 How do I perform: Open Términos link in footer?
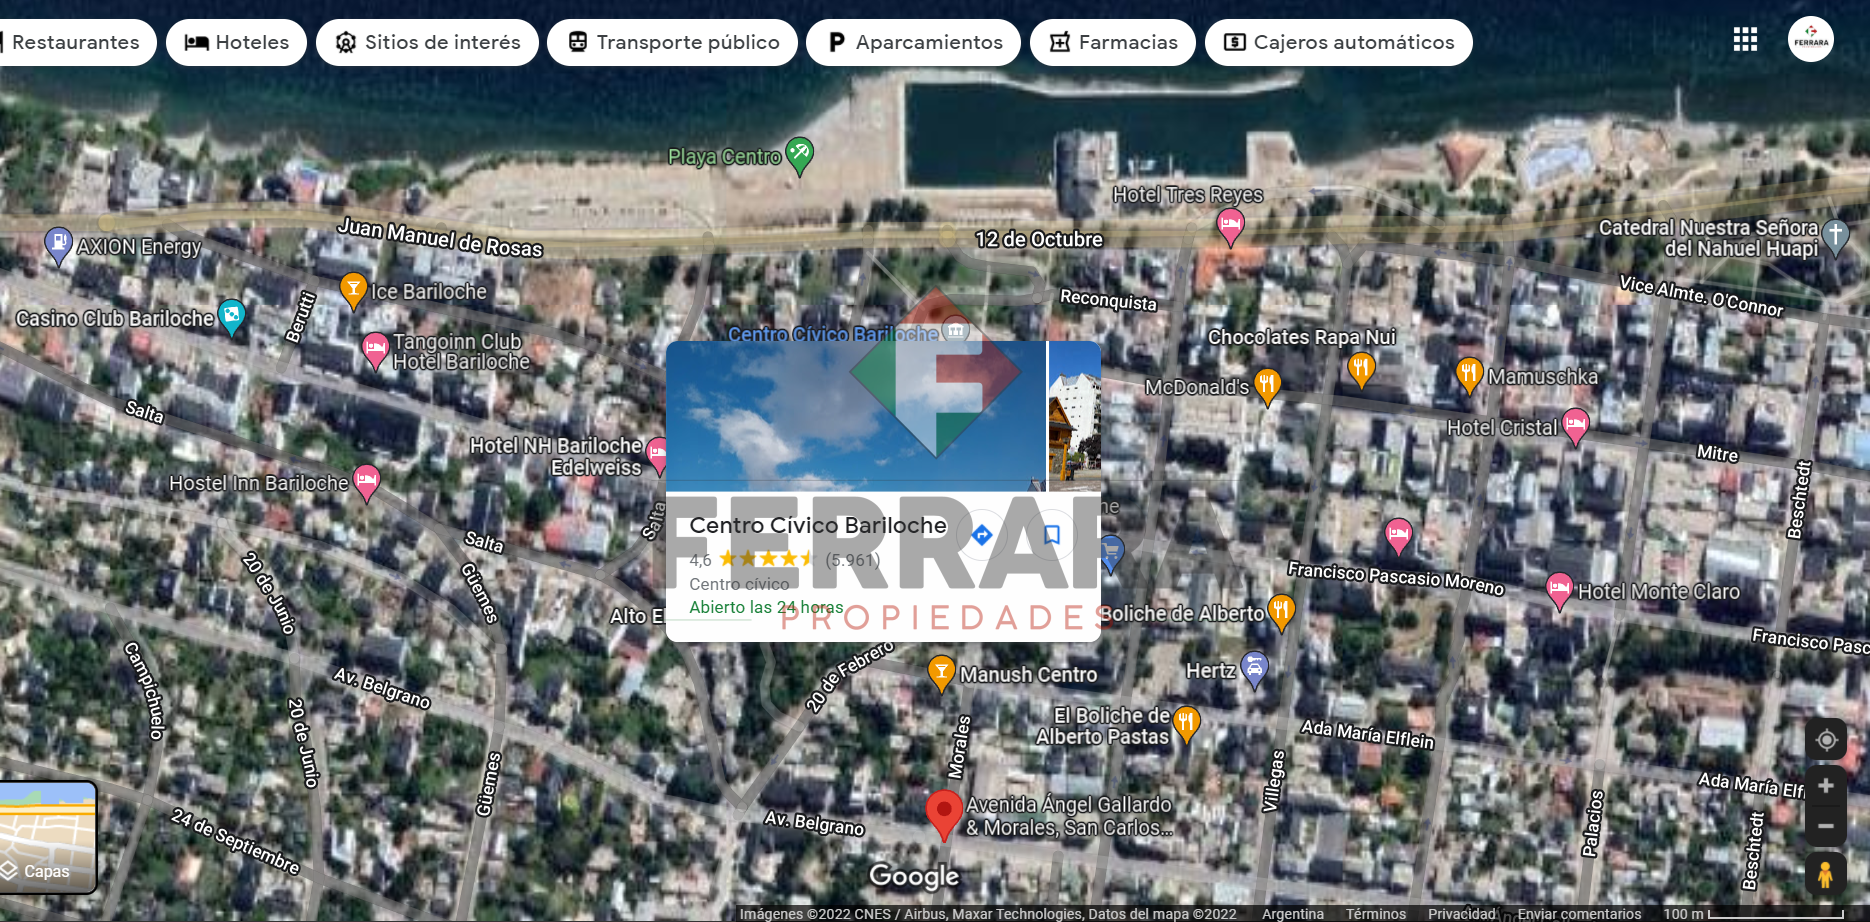point(1376,914)
